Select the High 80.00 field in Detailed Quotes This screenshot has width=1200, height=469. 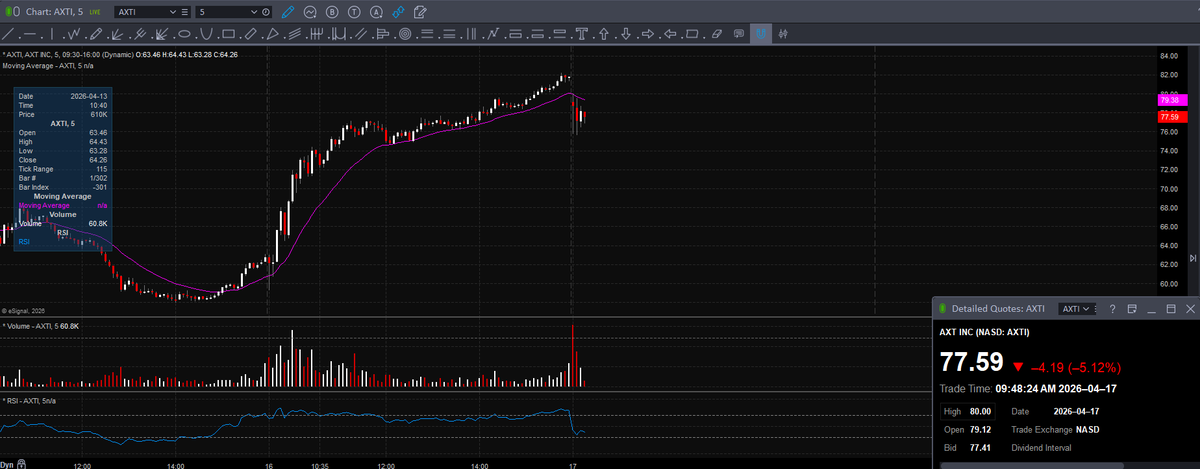969,411
